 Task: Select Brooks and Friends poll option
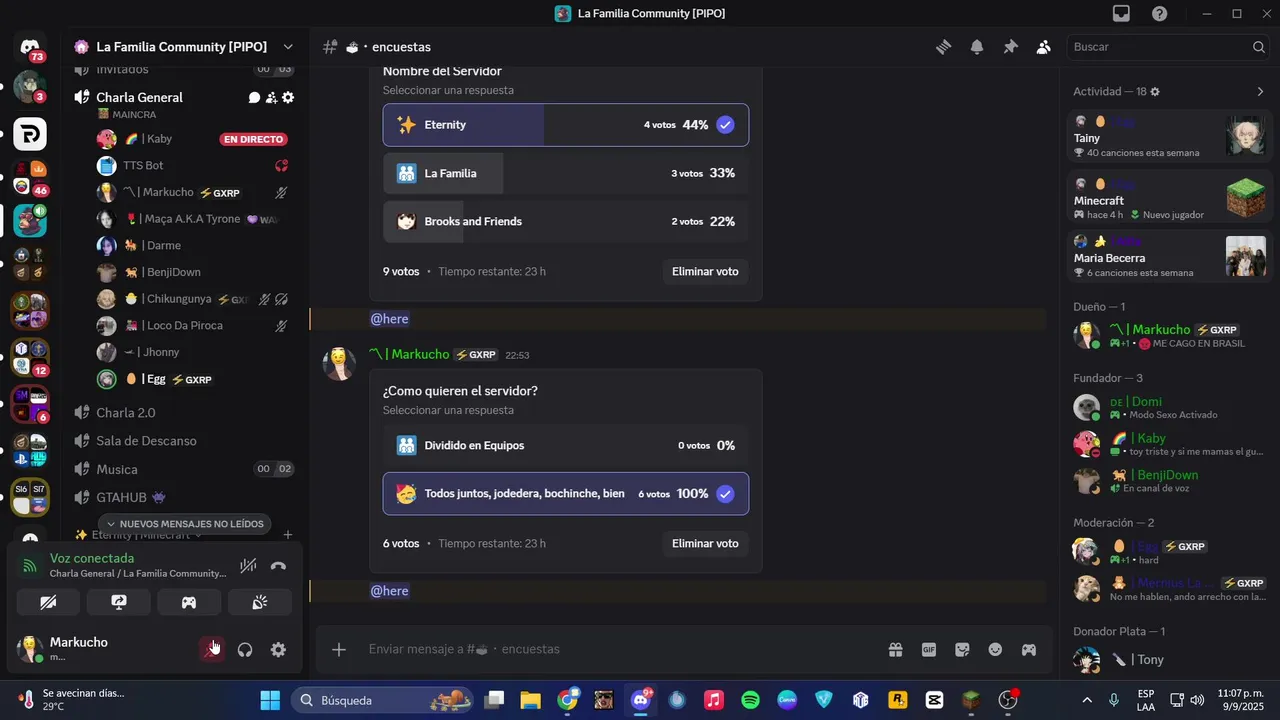565,221
